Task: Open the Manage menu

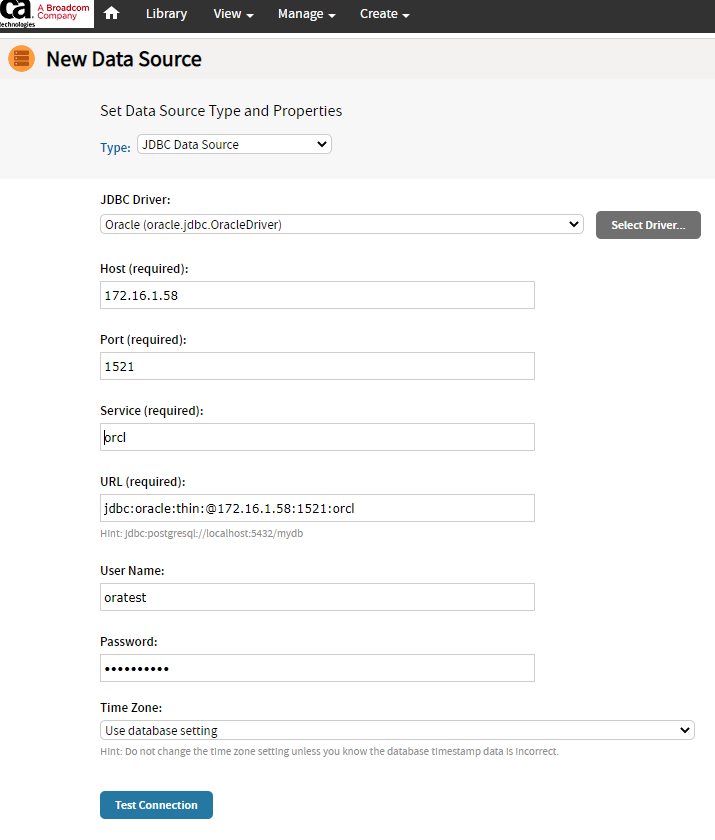Action: (x=300, y=14)
